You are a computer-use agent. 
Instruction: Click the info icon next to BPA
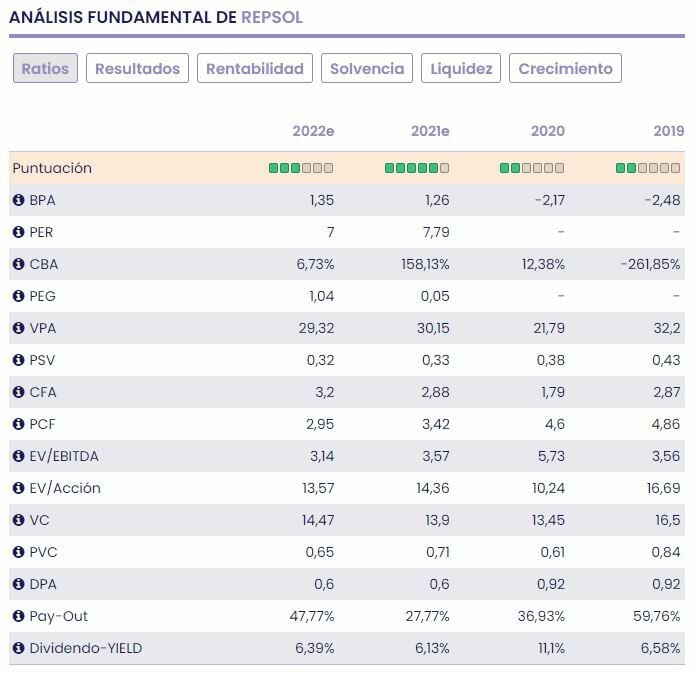coord(18,200)
